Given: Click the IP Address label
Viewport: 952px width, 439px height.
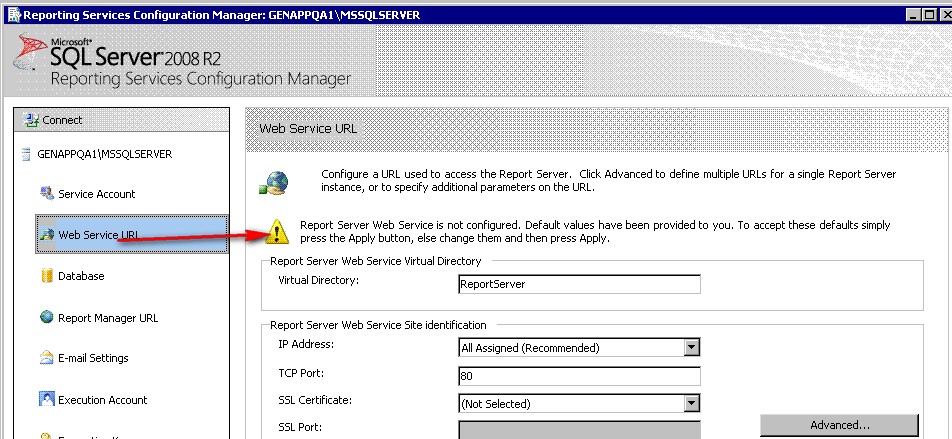Looking at the screenshot, I should click(306, 344).
